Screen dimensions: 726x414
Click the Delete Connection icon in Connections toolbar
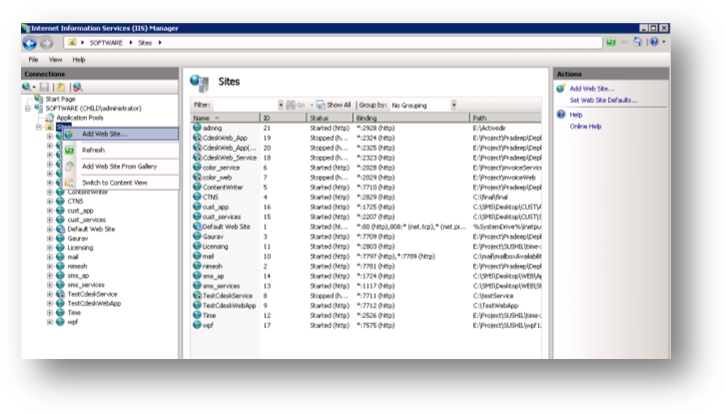pos(77,87)
